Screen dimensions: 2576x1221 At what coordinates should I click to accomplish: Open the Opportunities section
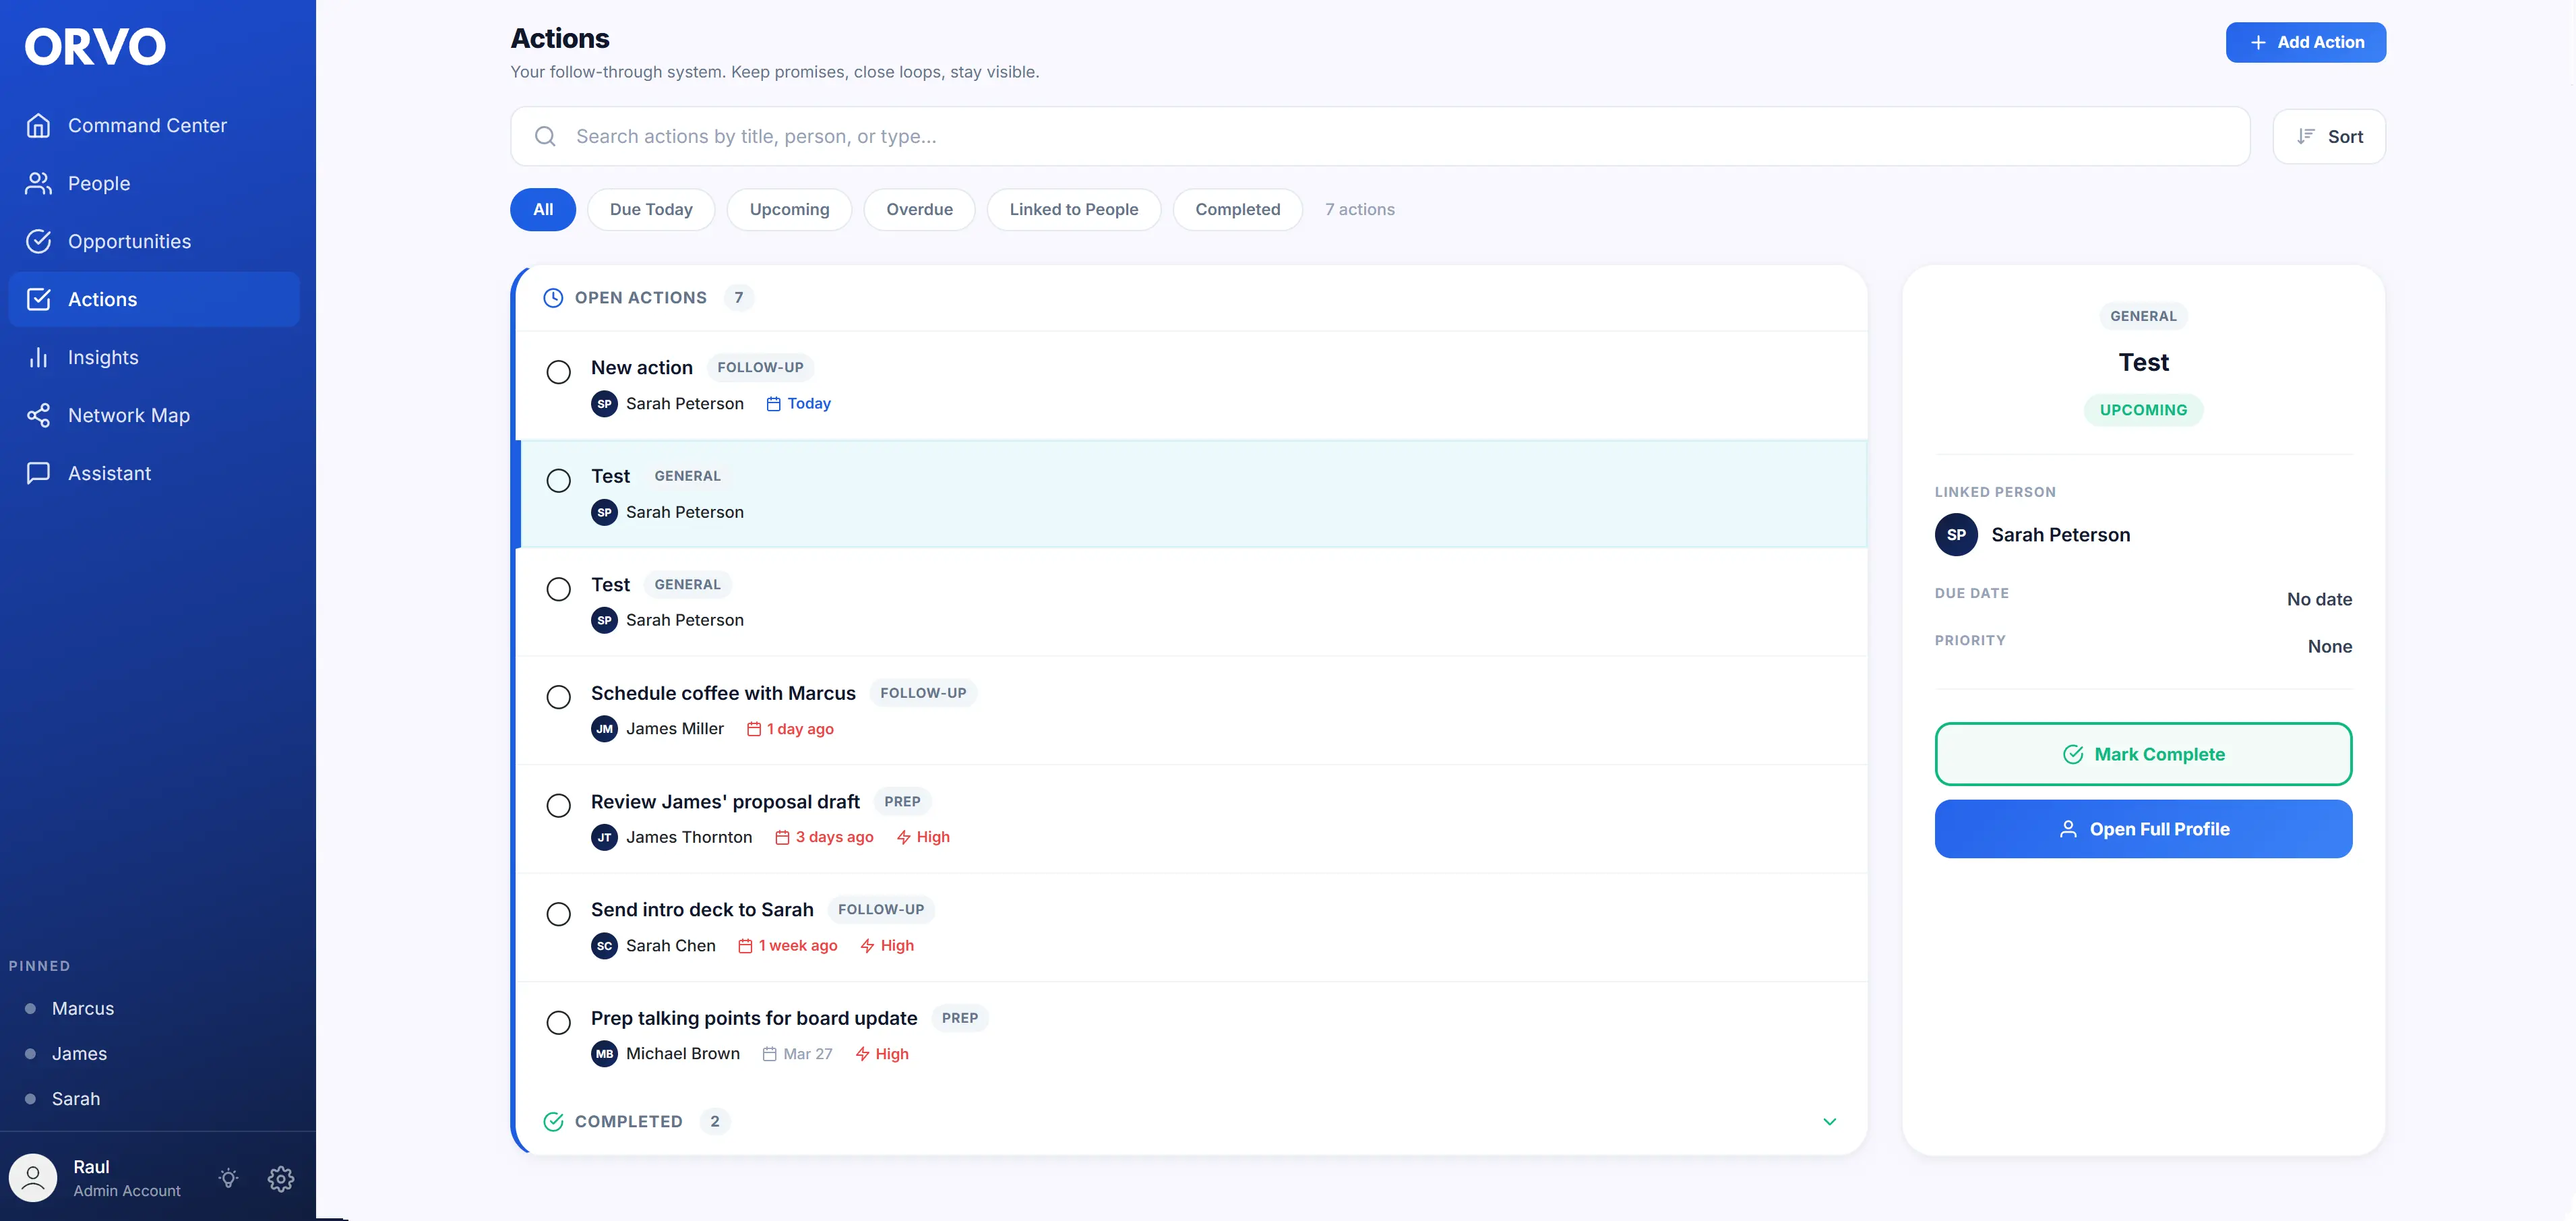[x=39, y=241]
